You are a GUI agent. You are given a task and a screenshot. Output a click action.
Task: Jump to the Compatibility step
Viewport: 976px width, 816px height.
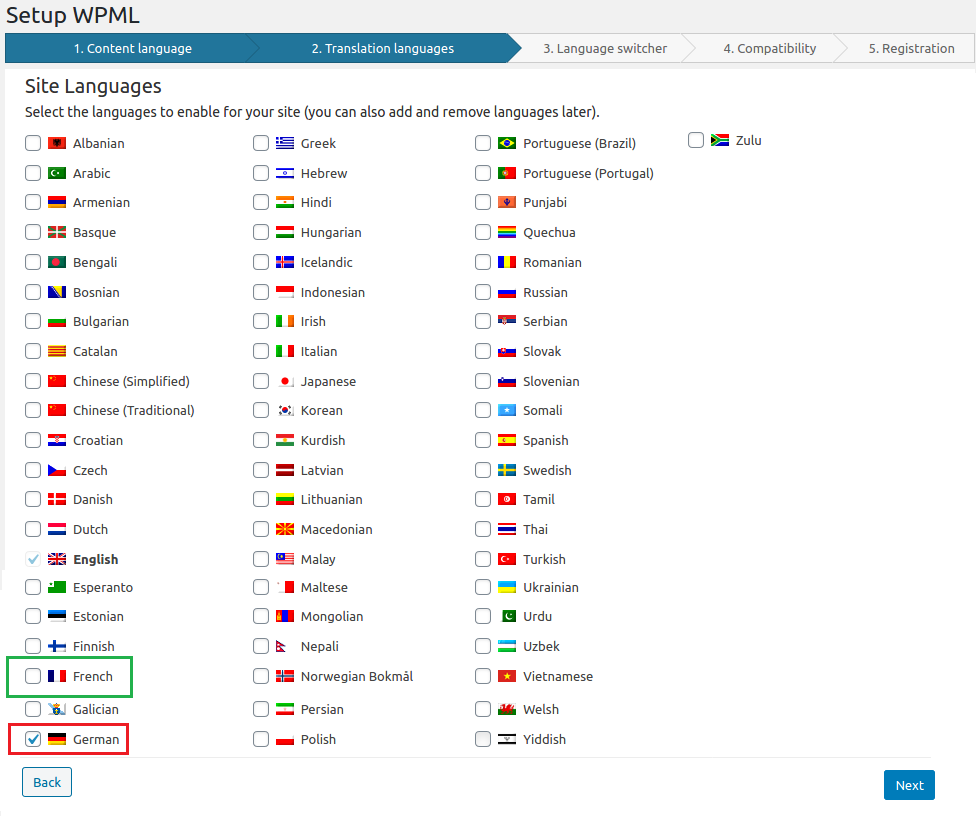pyautogui.click(x=769, y=49)
